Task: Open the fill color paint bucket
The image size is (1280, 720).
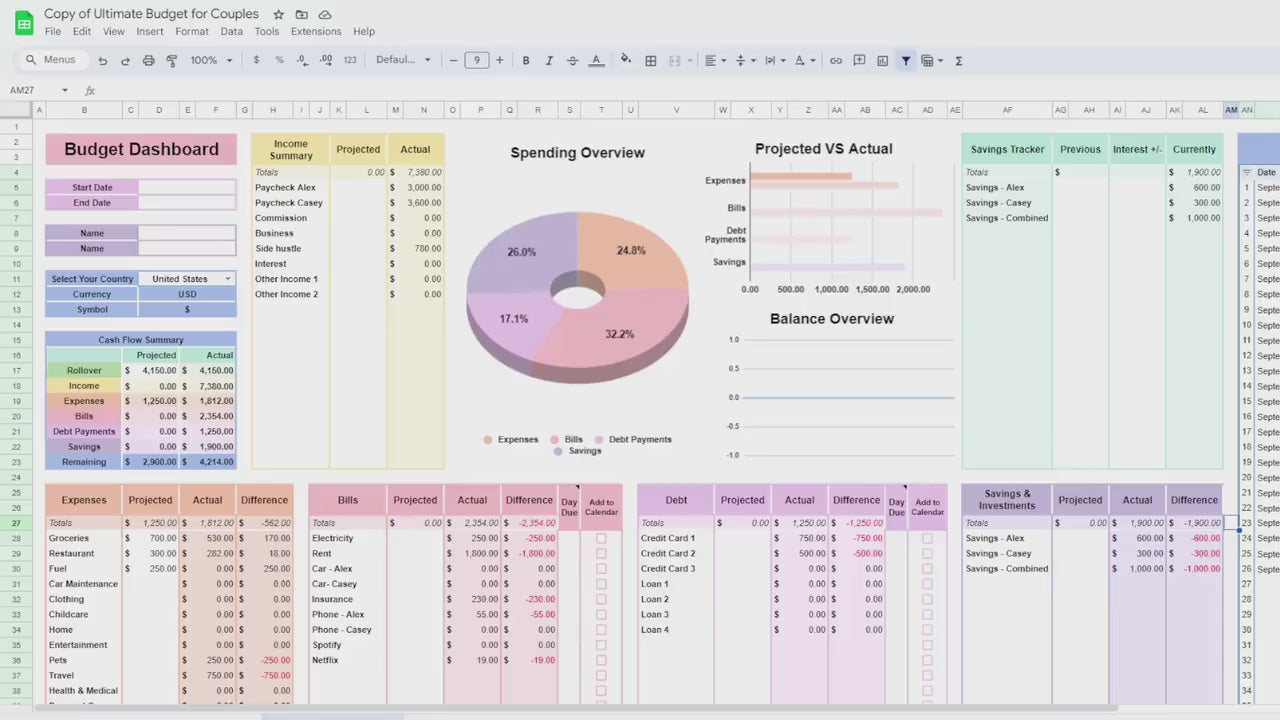Action: 626,60
